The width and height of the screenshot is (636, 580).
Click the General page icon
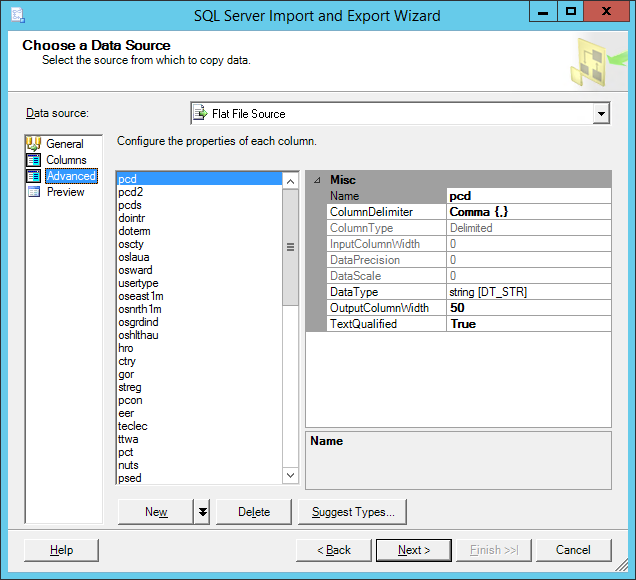(33, 144)
